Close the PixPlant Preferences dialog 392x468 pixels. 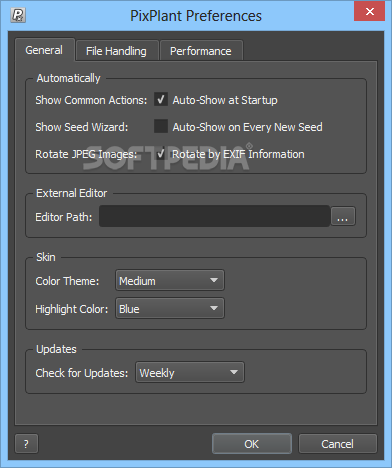(x=369, y=12)
